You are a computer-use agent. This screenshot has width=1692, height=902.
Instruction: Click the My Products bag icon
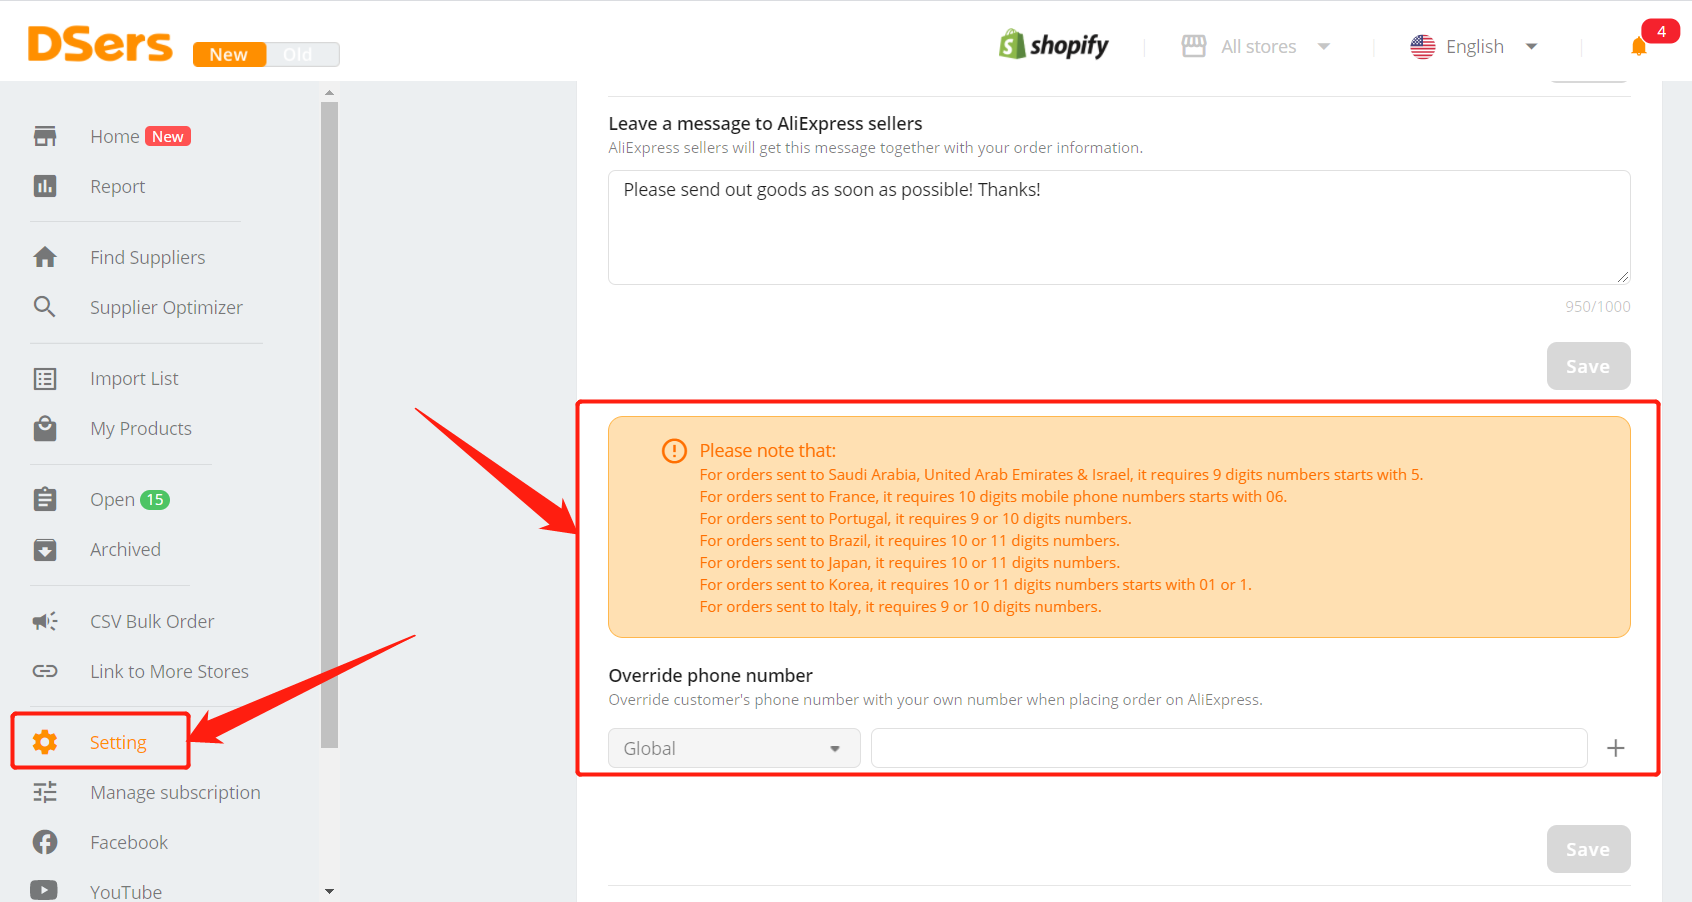click(45, 428)
